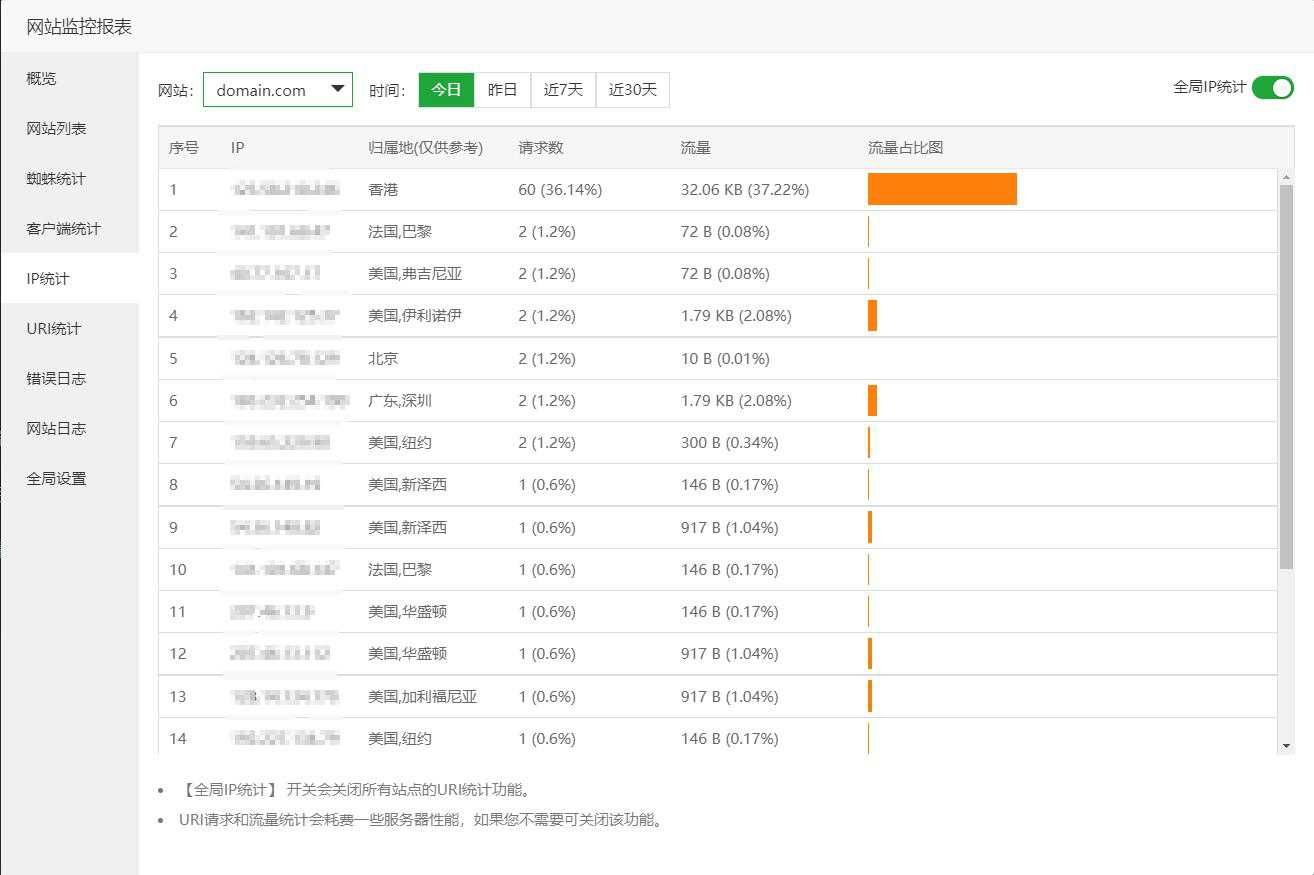The image size is (1314, 875).
Task: Click 300 B (0.34%) traffic value
Action: pos(729,442)
